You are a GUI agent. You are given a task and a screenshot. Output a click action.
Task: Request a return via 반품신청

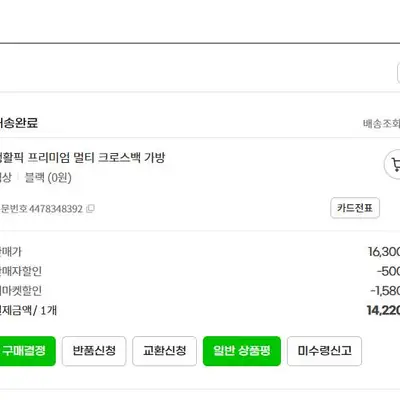click(94, 351)
